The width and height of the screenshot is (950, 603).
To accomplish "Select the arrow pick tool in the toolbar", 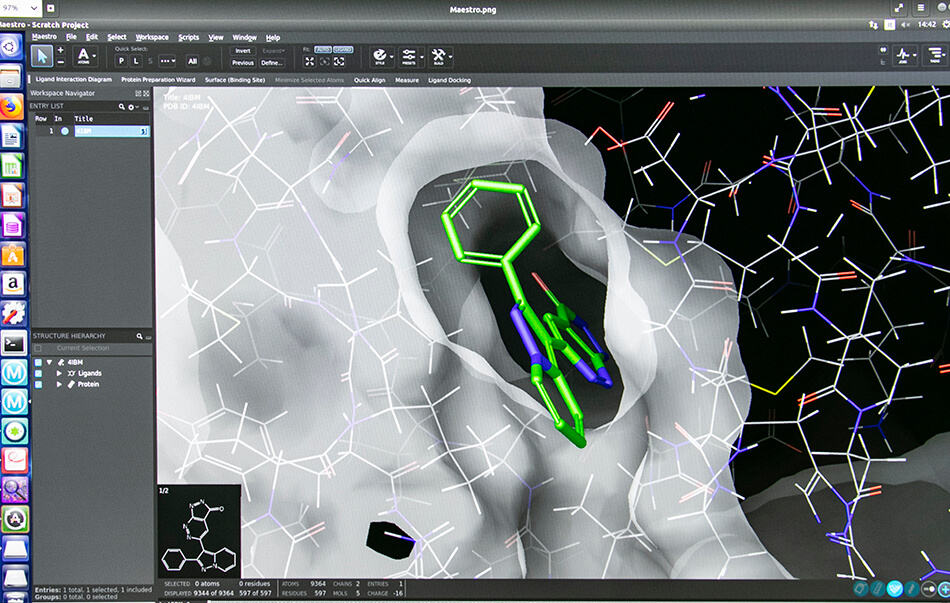I will tap(42, 56).
